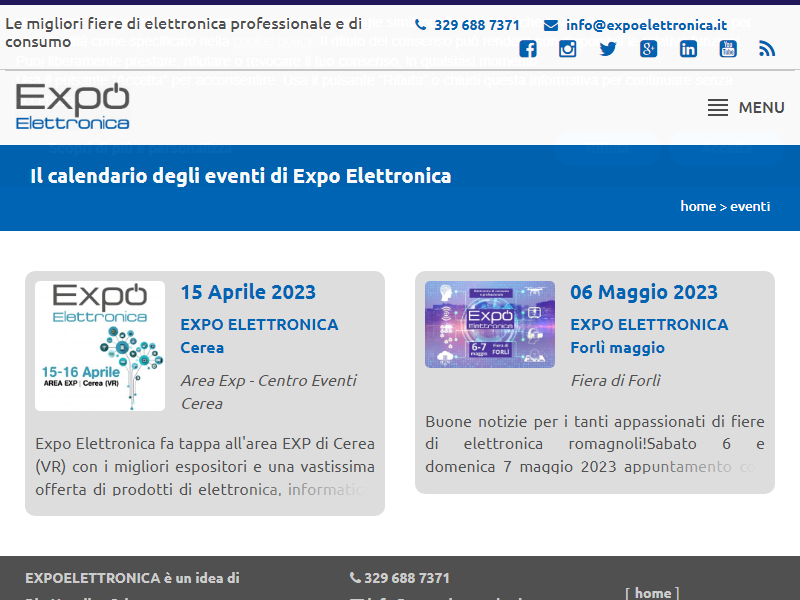Open the RSS feed icon
The height and width of the screenshot is (600, 800).
pyautogui.click(x=767, y=49)
